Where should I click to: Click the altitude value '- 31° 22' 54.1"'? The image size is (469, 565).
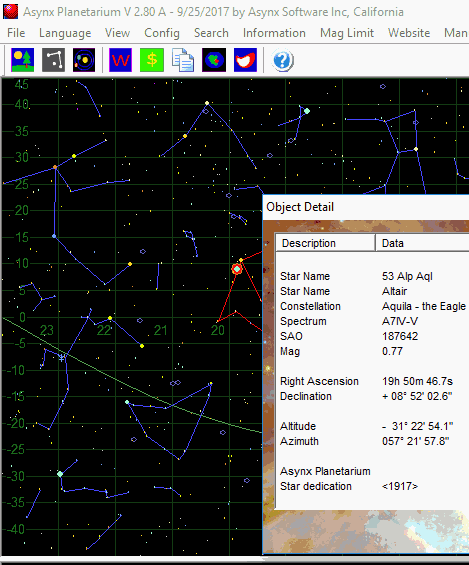417,426
